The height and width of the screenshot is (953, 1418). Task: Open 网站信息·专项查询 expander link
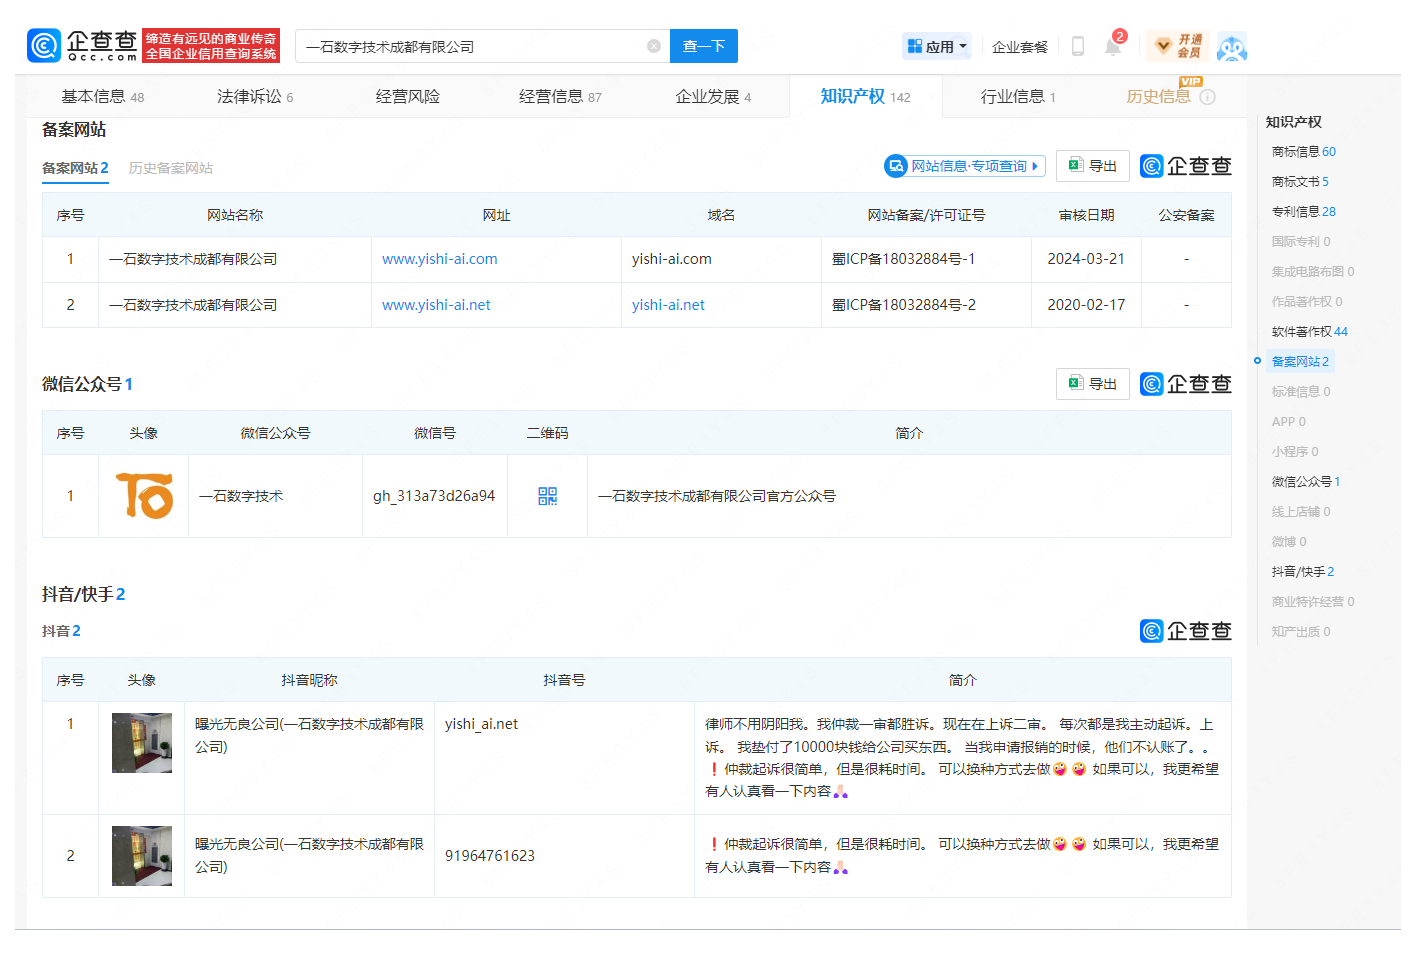tap(965, 166)
